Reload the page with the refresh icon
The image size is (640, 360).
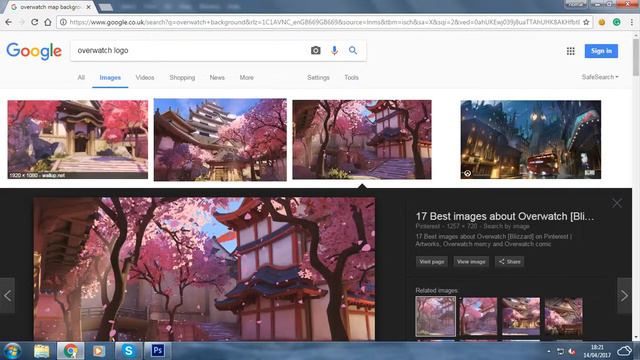pos(35,22)
